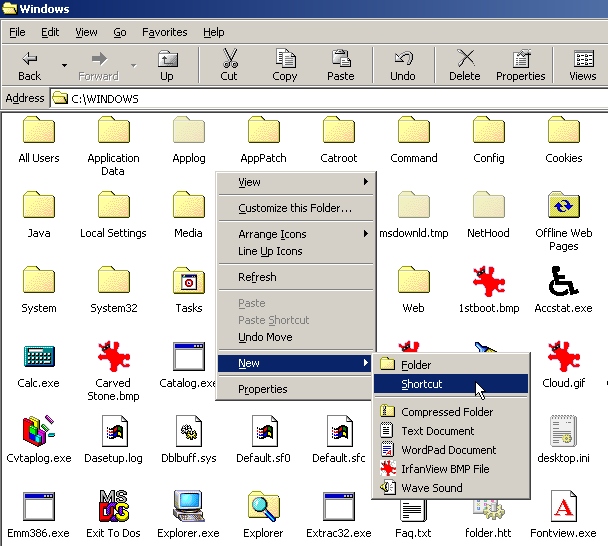Select the NetHood folder
608x546 pixels.
[489, 215]
